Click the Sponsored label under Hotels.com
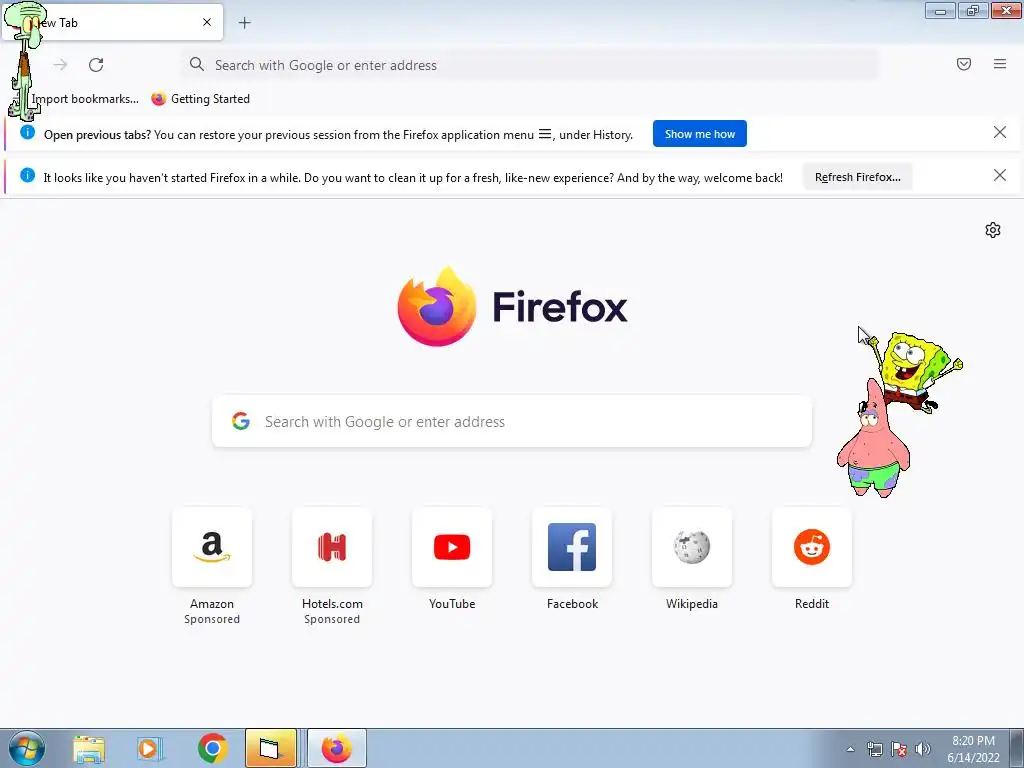The width and height of the screenshot is (1024, 768). (332, 619)
